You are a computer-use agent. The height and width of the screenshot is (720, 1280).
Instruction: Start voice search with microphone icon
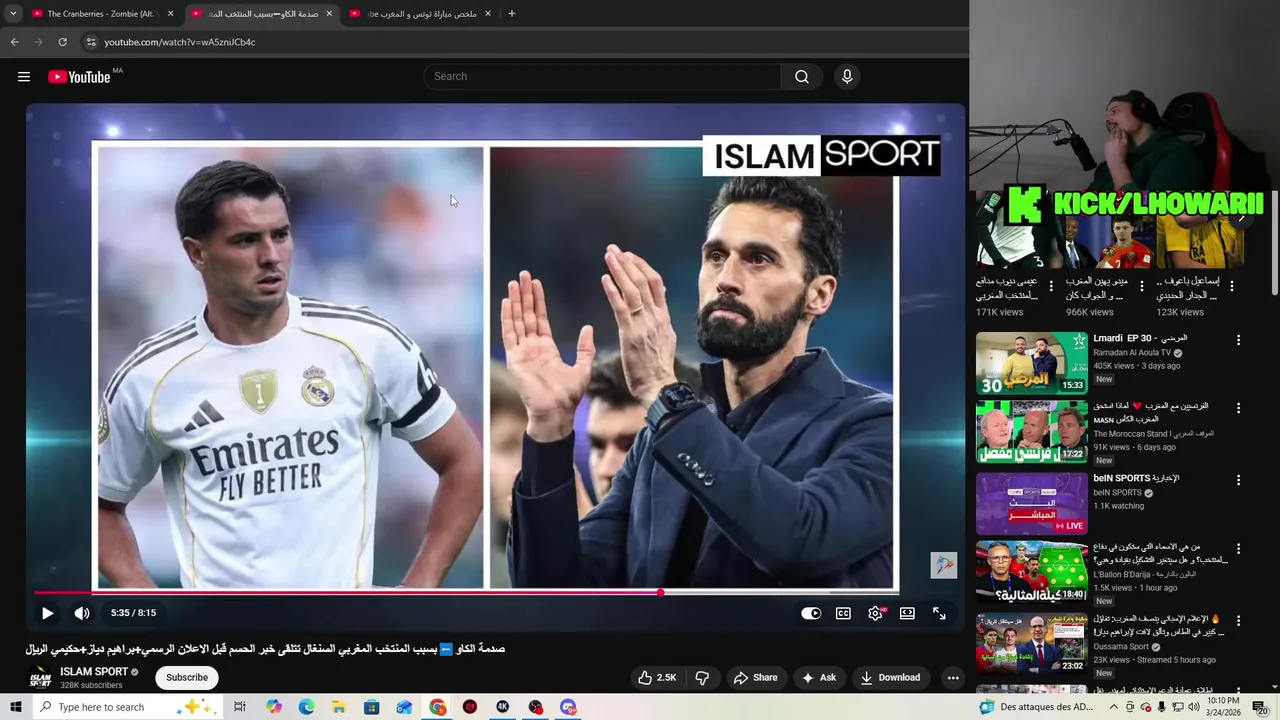[x=847, y=77]
